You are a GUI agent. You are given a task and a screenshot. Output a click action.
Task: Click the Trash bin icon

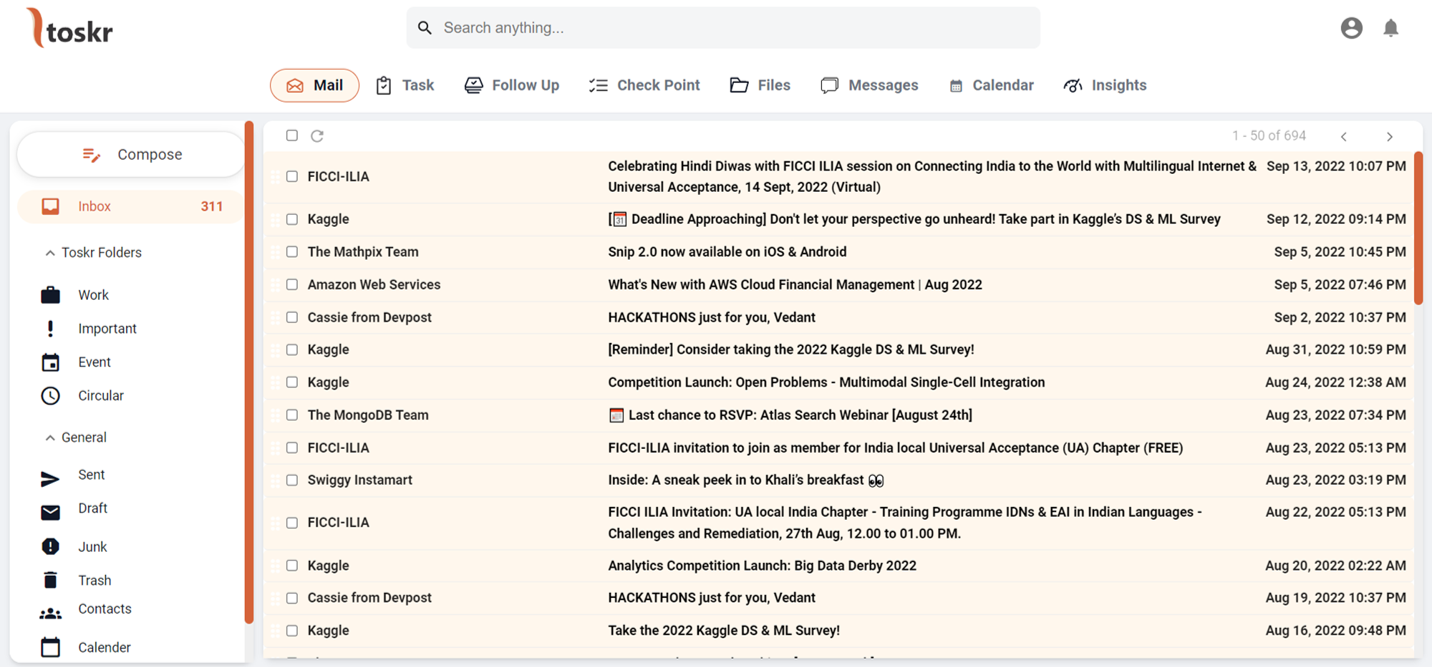(x=50, y=580)
